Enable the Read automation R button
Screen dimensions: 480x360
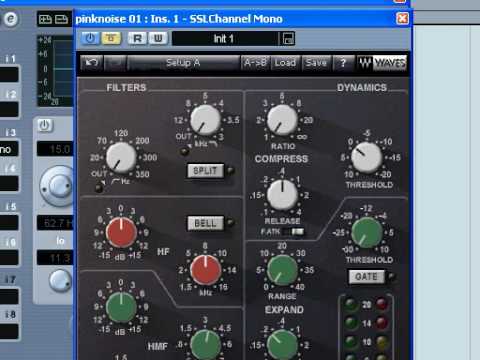(x=137, y=38)
